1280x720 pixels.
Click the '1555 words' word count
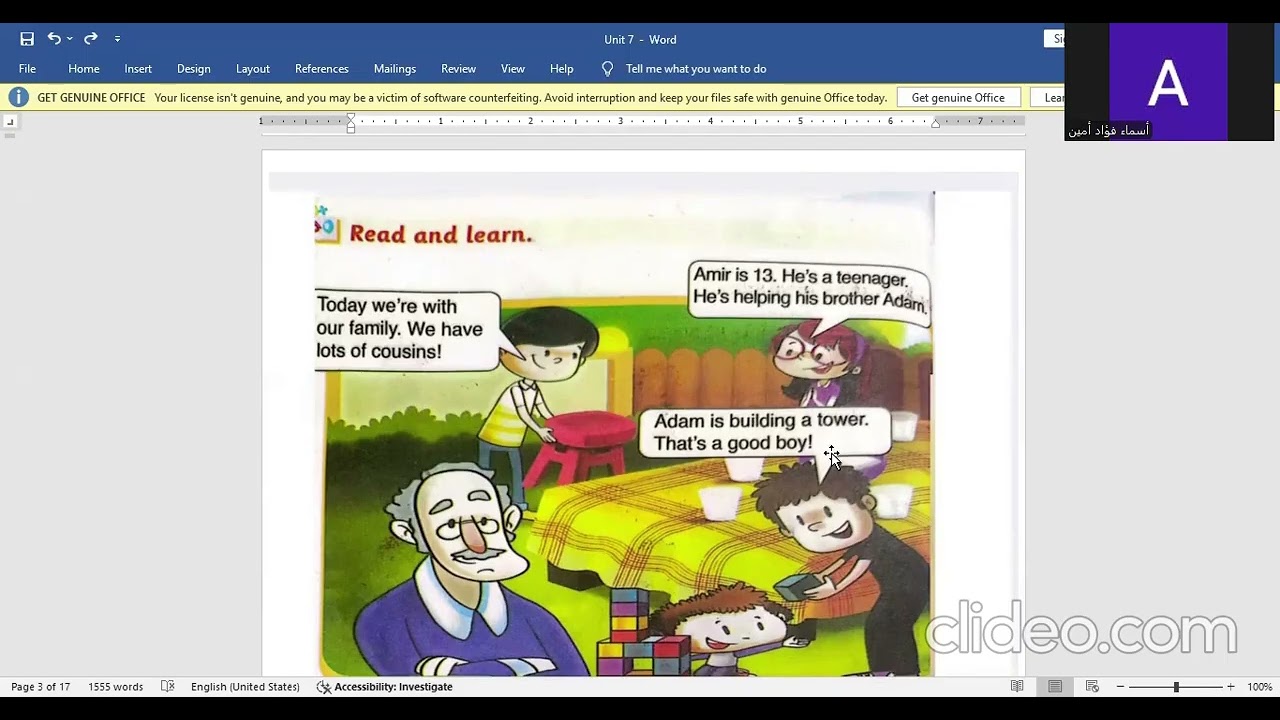(x=115, y=687)
